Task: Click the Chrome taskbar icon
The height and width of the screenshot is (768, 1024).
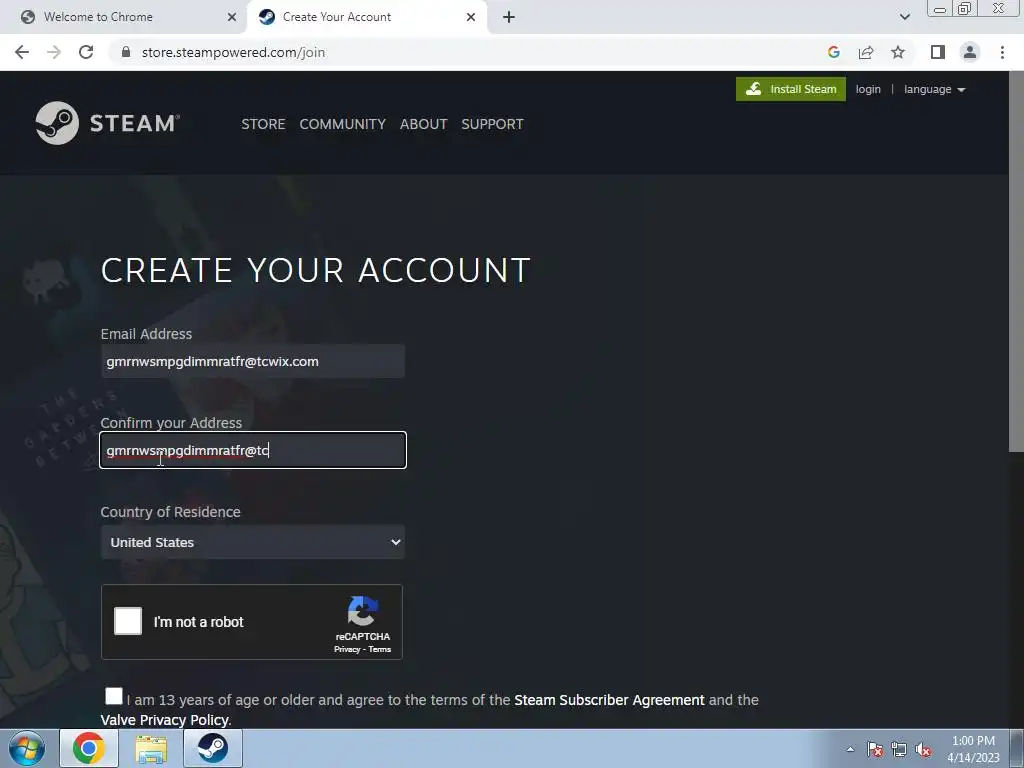Action: coord(89,748)
